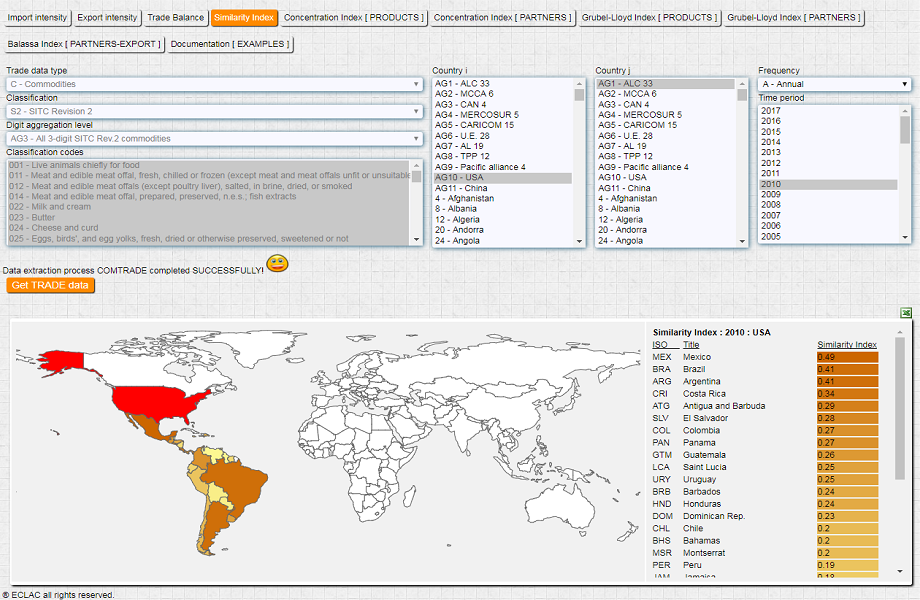Click Mexico's 0.49 similarity color bar
This screenshot has height=600, width=920.
(x=846, y=357)
